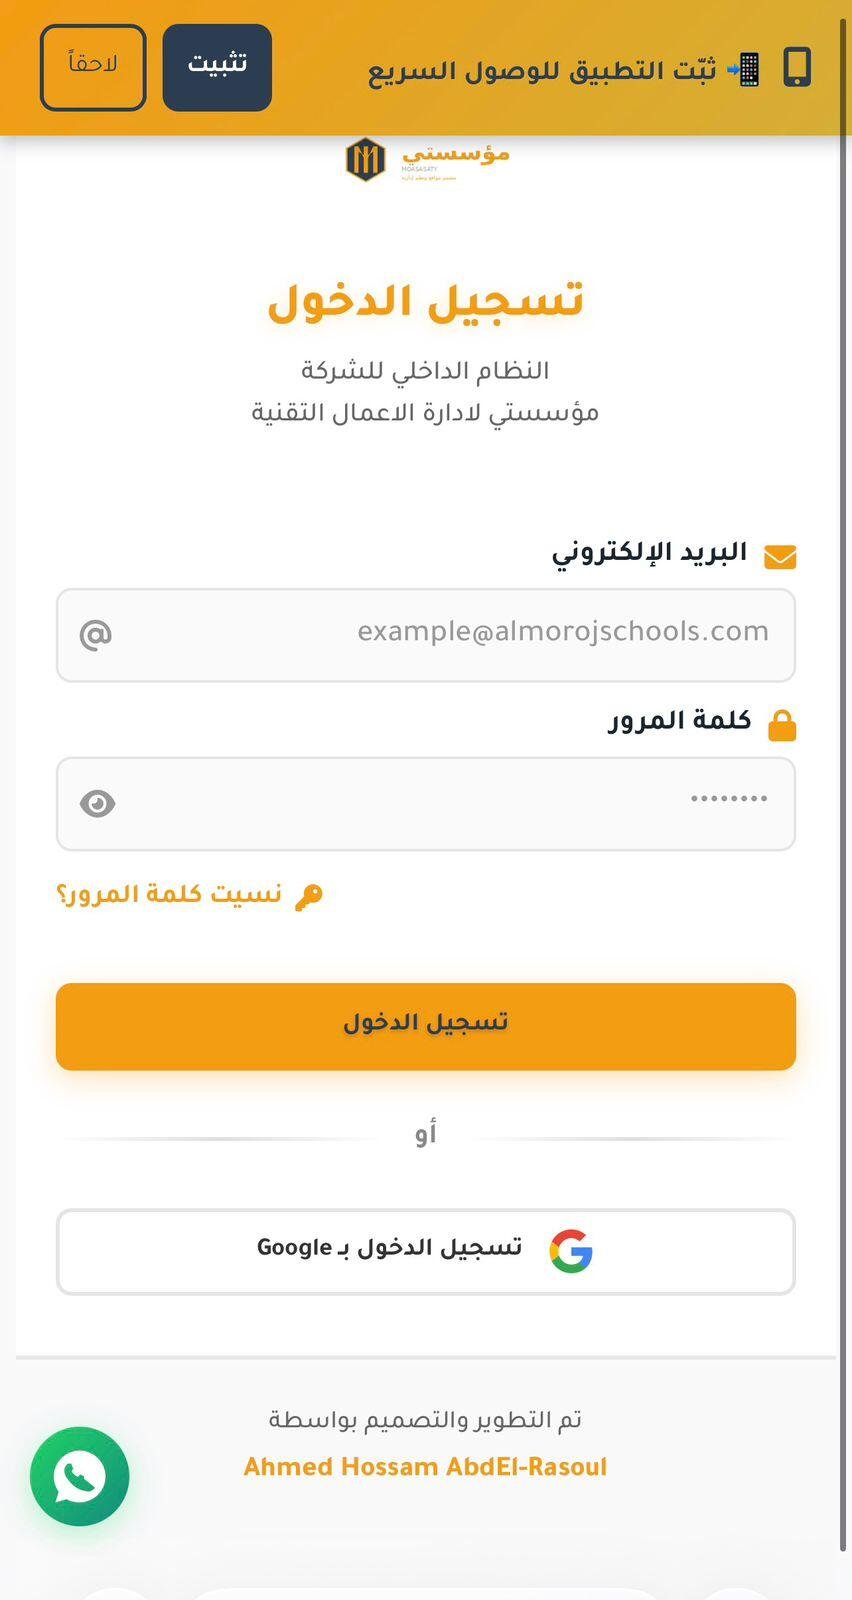This screenshot has height=1600, width=852.
Task: Click the Ahmed Hossam AbdEl-Rasoul developer link
Action: (425, 1466)
